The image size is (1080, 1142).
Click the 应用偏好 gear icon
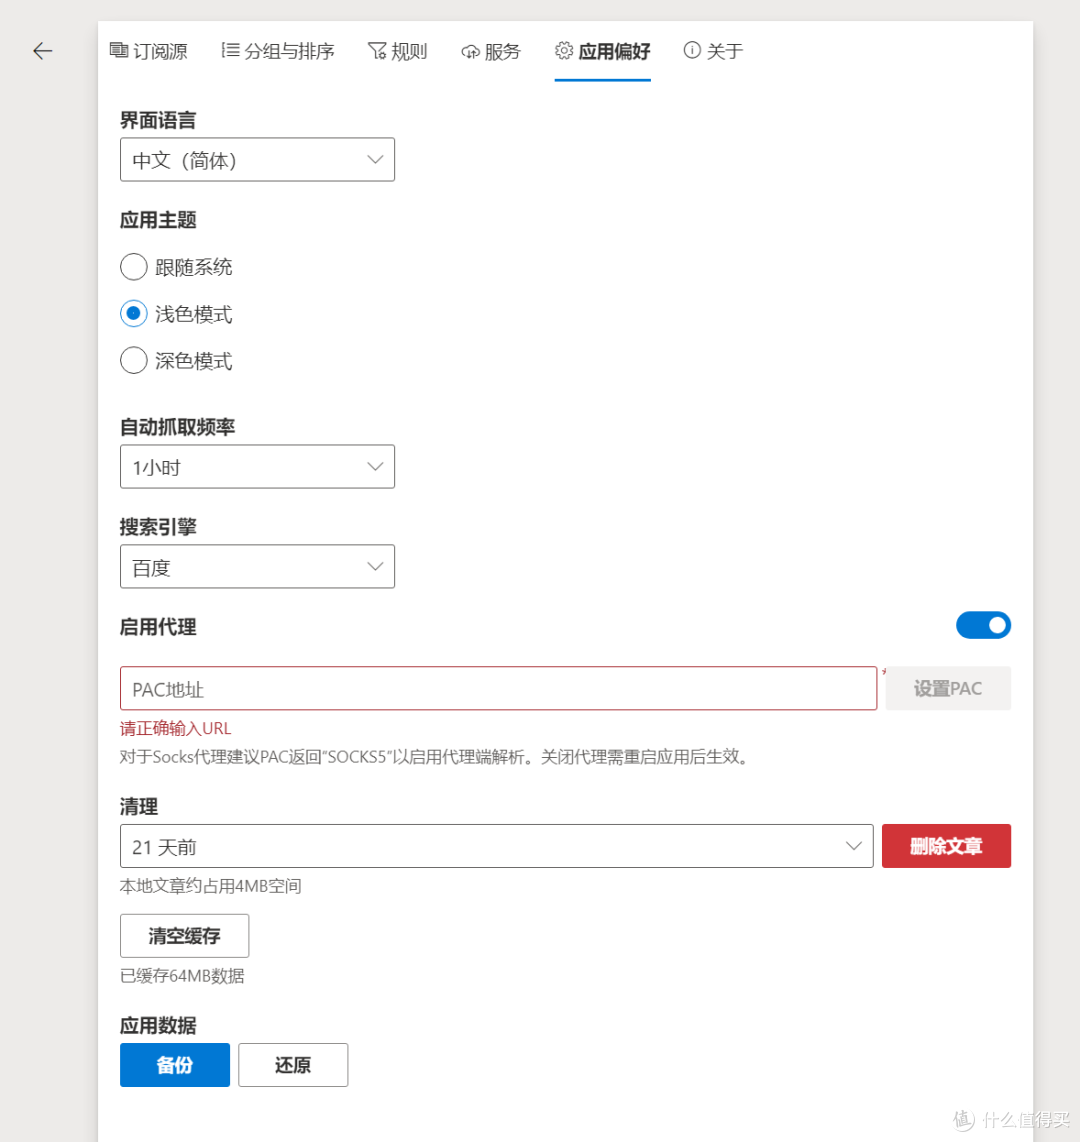(562, 51)
